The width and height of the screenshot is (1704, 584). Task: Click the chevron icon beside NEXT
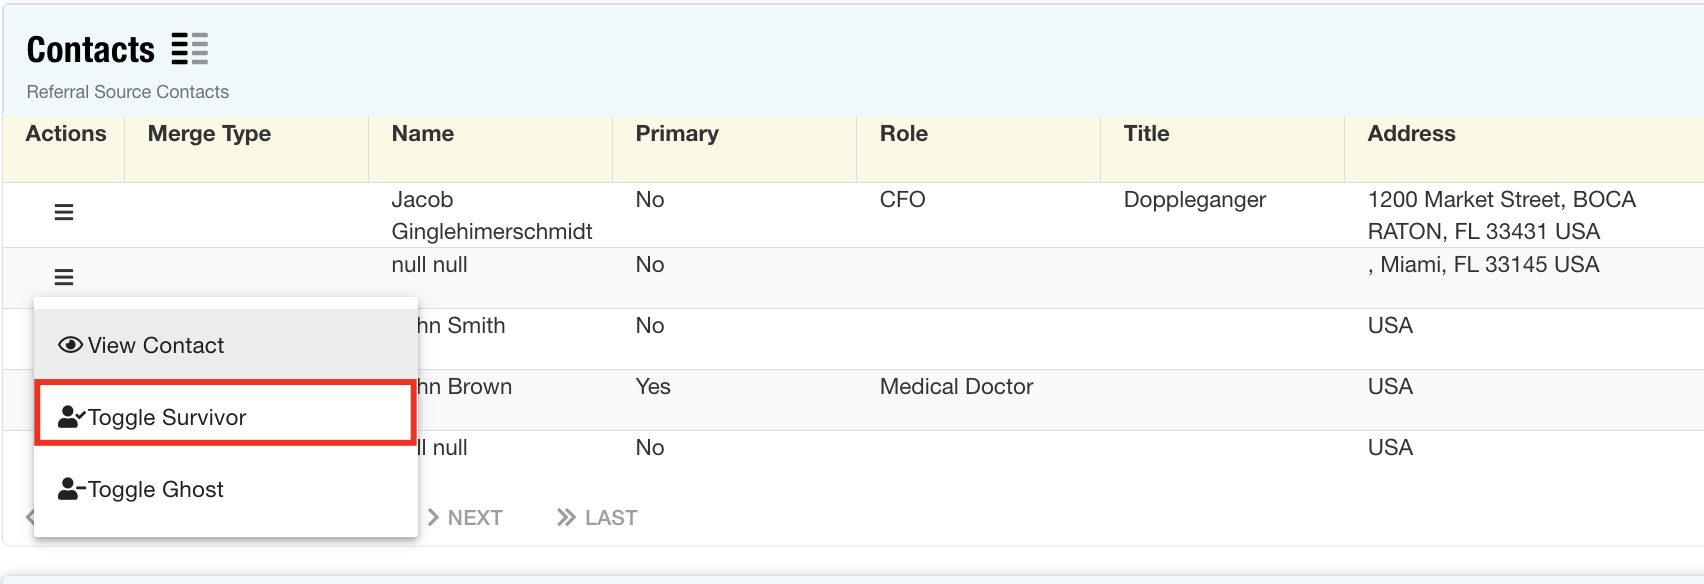tap(434, 517)
